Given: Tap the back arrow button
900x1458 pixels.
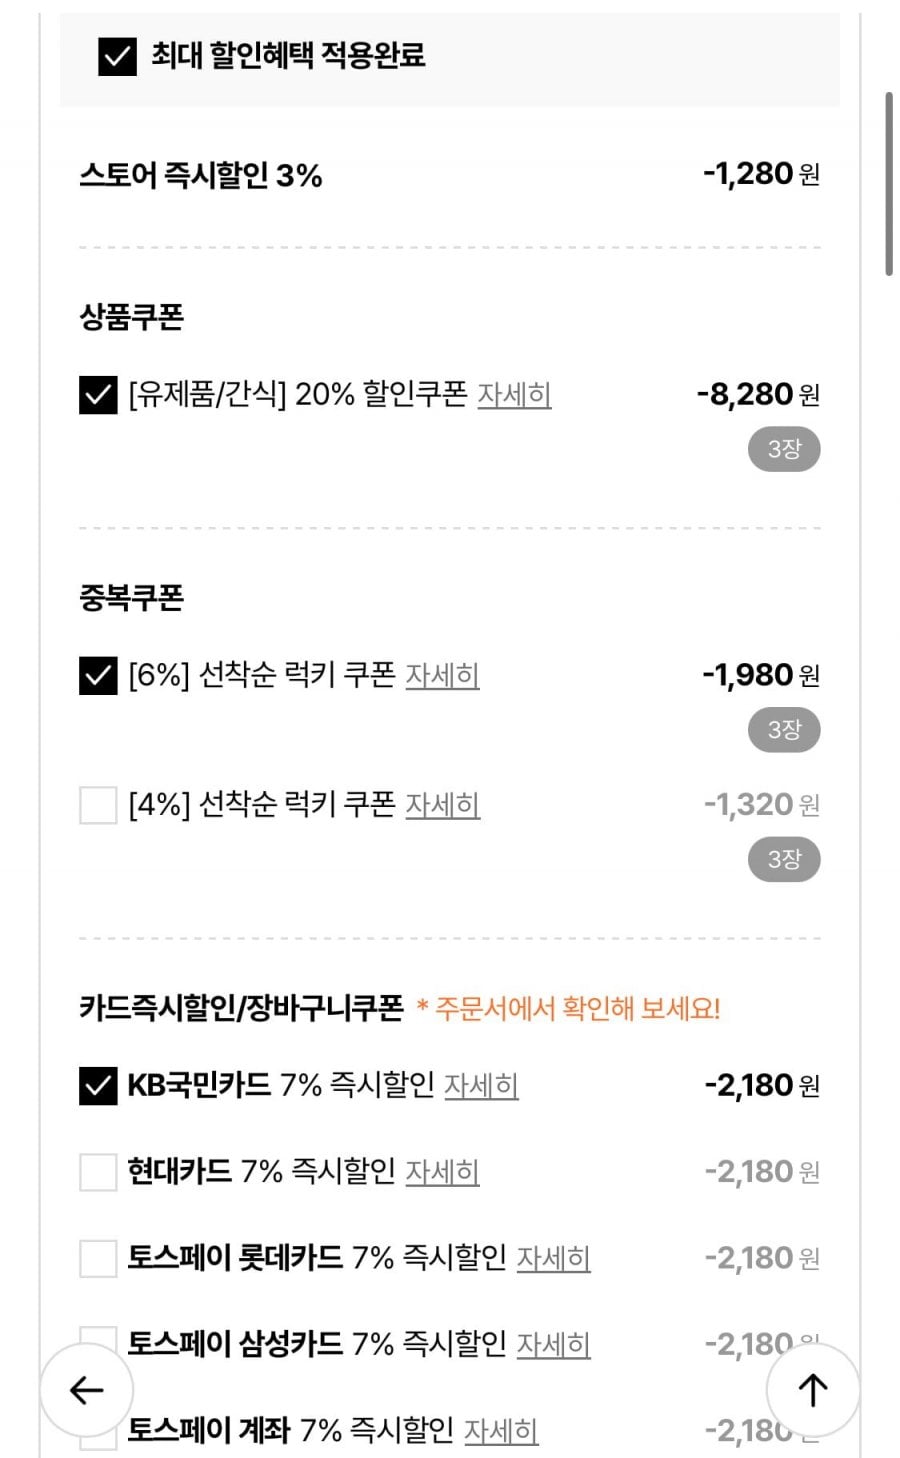Looking at the screenshot, I should point(87,1390).
